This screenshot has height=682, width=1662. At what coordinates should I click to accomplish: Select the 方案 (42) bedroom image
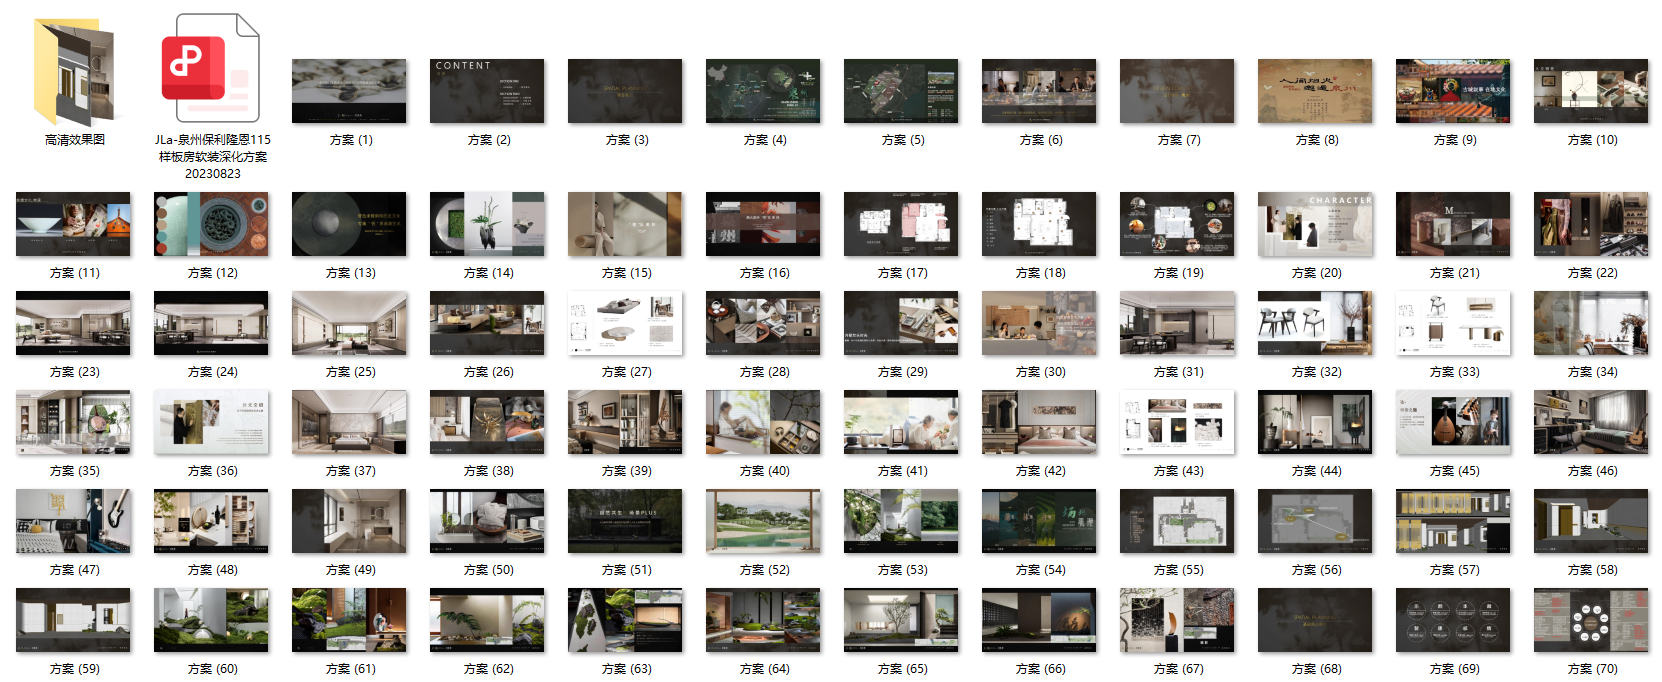(x=1039, y=422)
